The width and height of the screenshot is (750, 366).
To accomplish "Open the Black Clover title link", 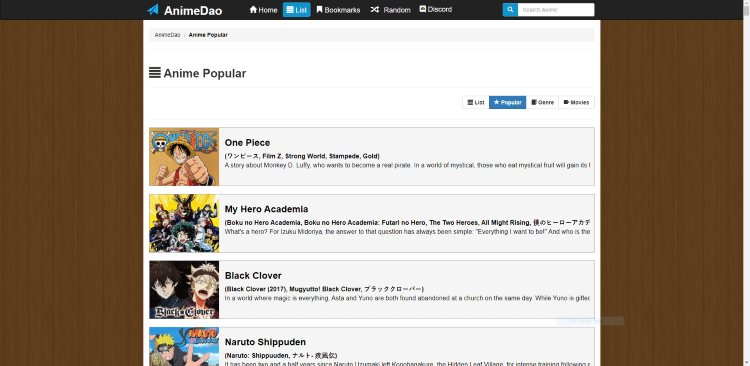I will pyautogui.click(x=253, y=276).
